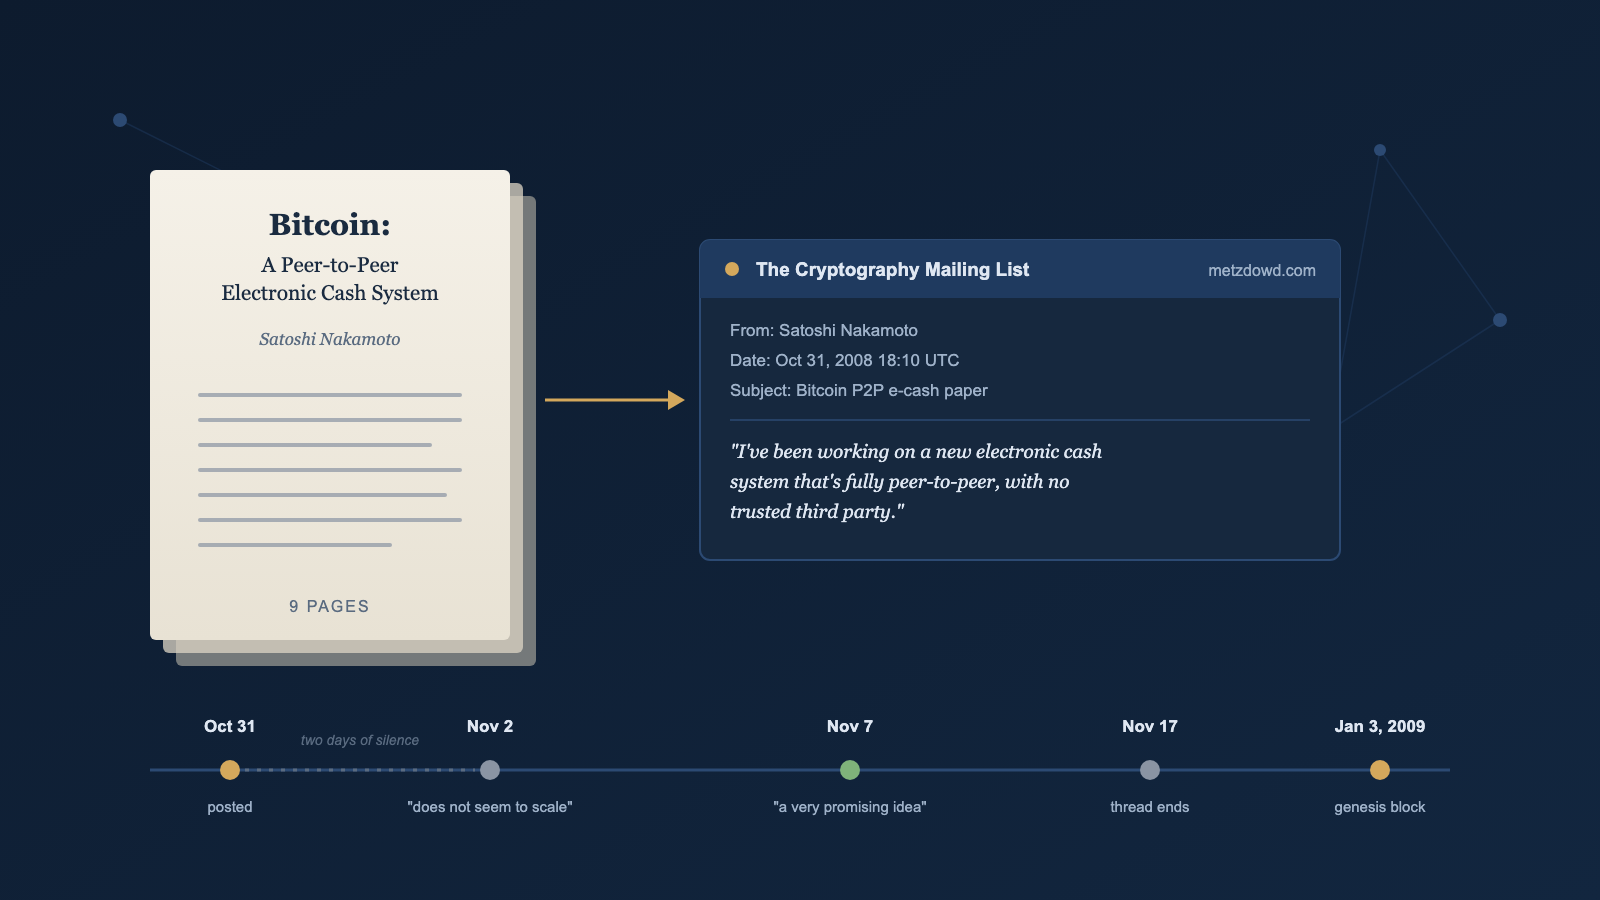Click the posted caption under Oct 31
The width and height of the screenshot is (1600, 900).
pyautogui.click(x=230, y=807)
